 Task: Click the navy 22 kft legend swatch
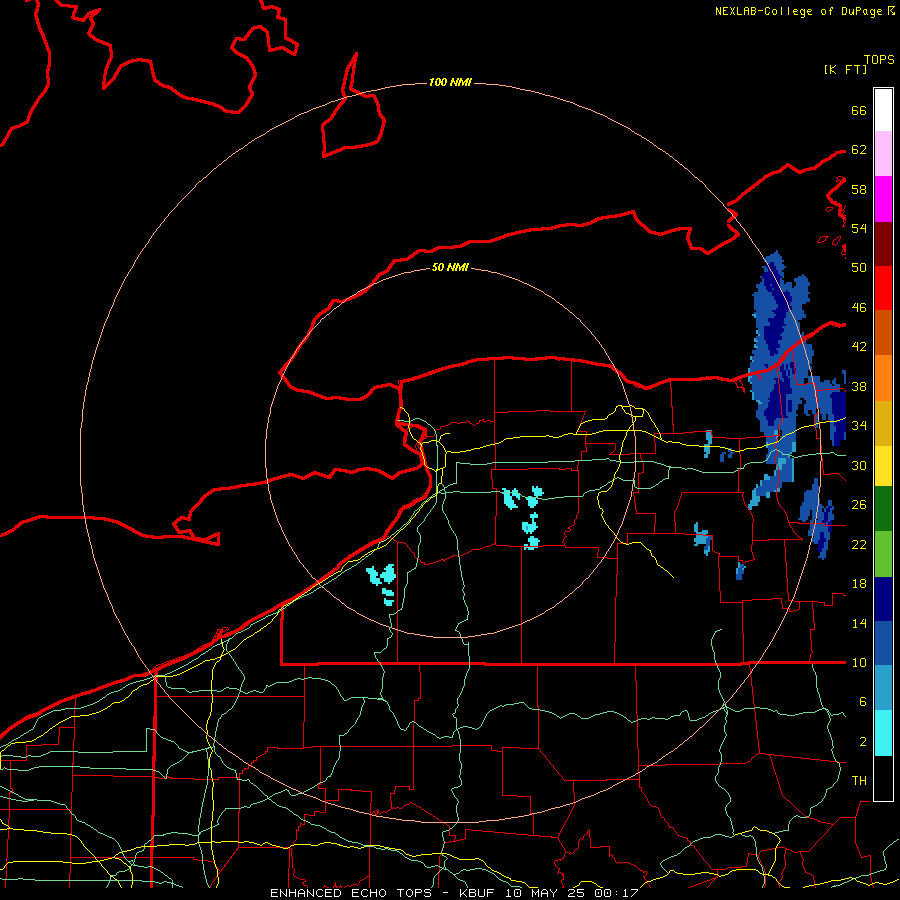[883, 599]
